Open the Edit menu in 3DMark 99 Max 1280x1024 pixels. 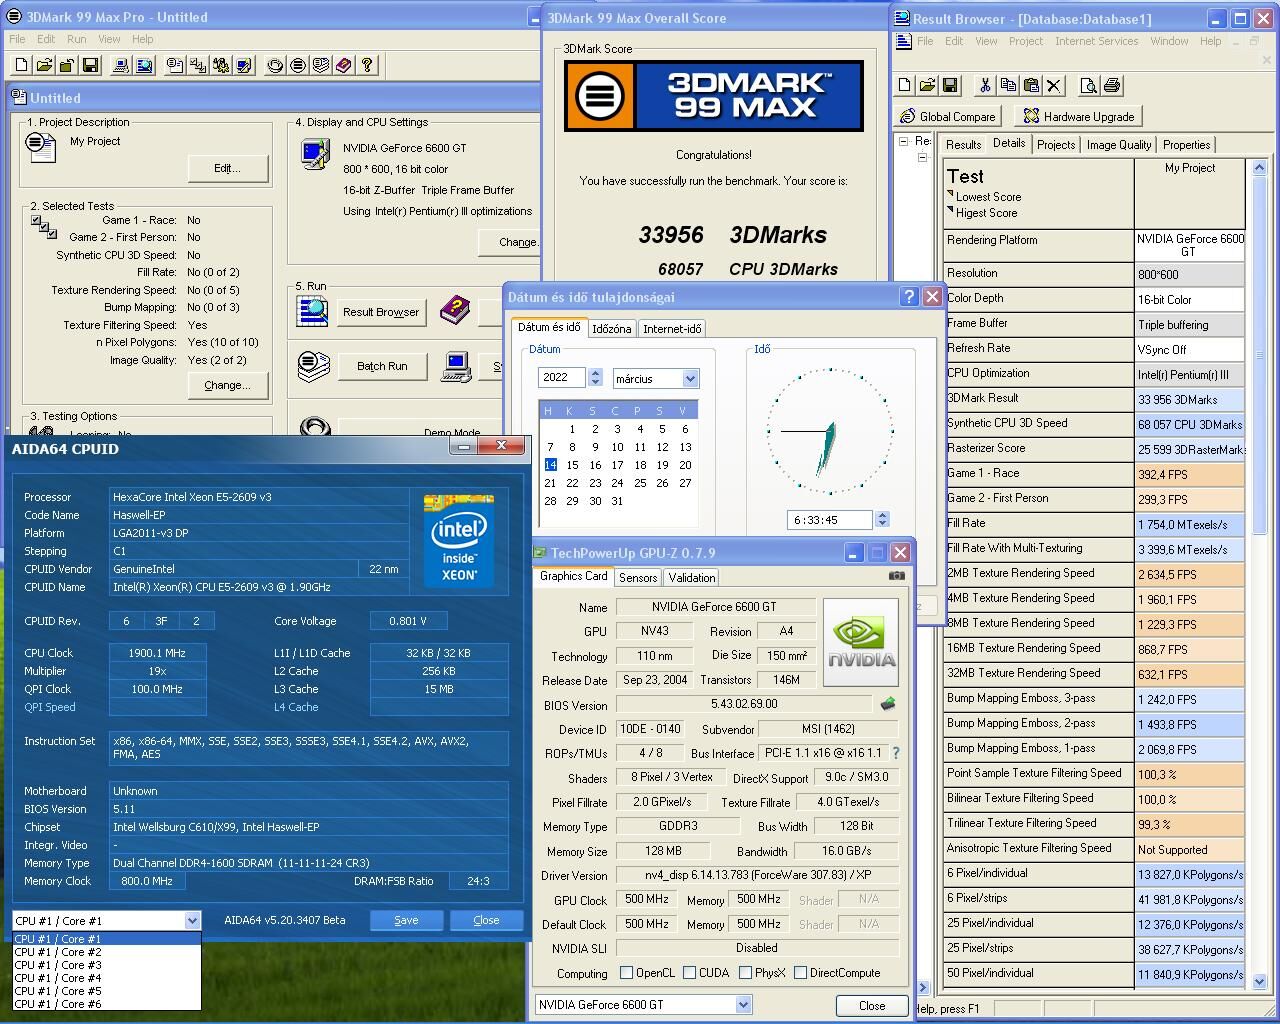coord(46,39)
